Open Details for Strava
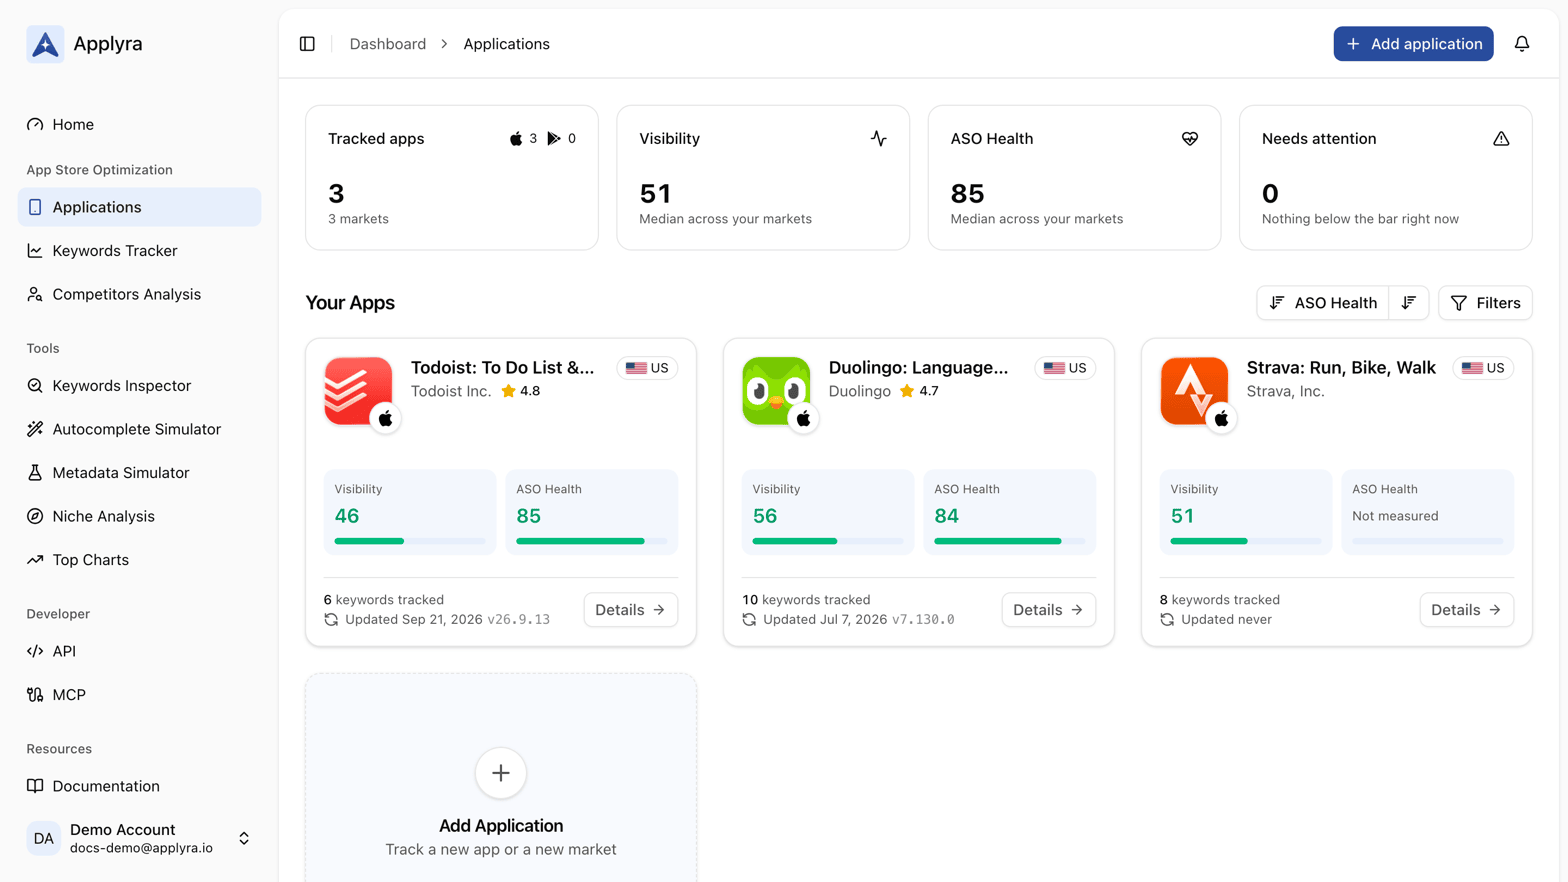The height and width of the screenshot is (882, 1568). point(1466,610)
